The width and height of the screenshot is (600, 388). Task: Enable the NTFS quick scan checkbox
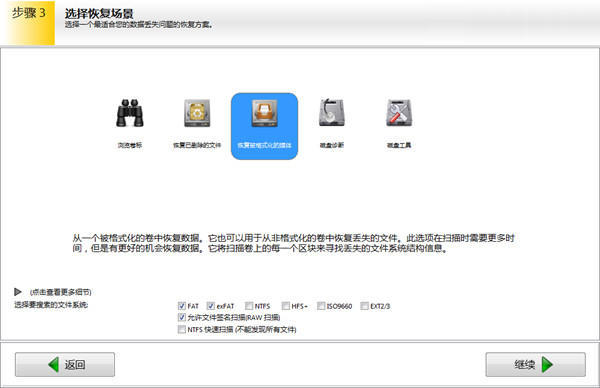[x=182, y=329]
